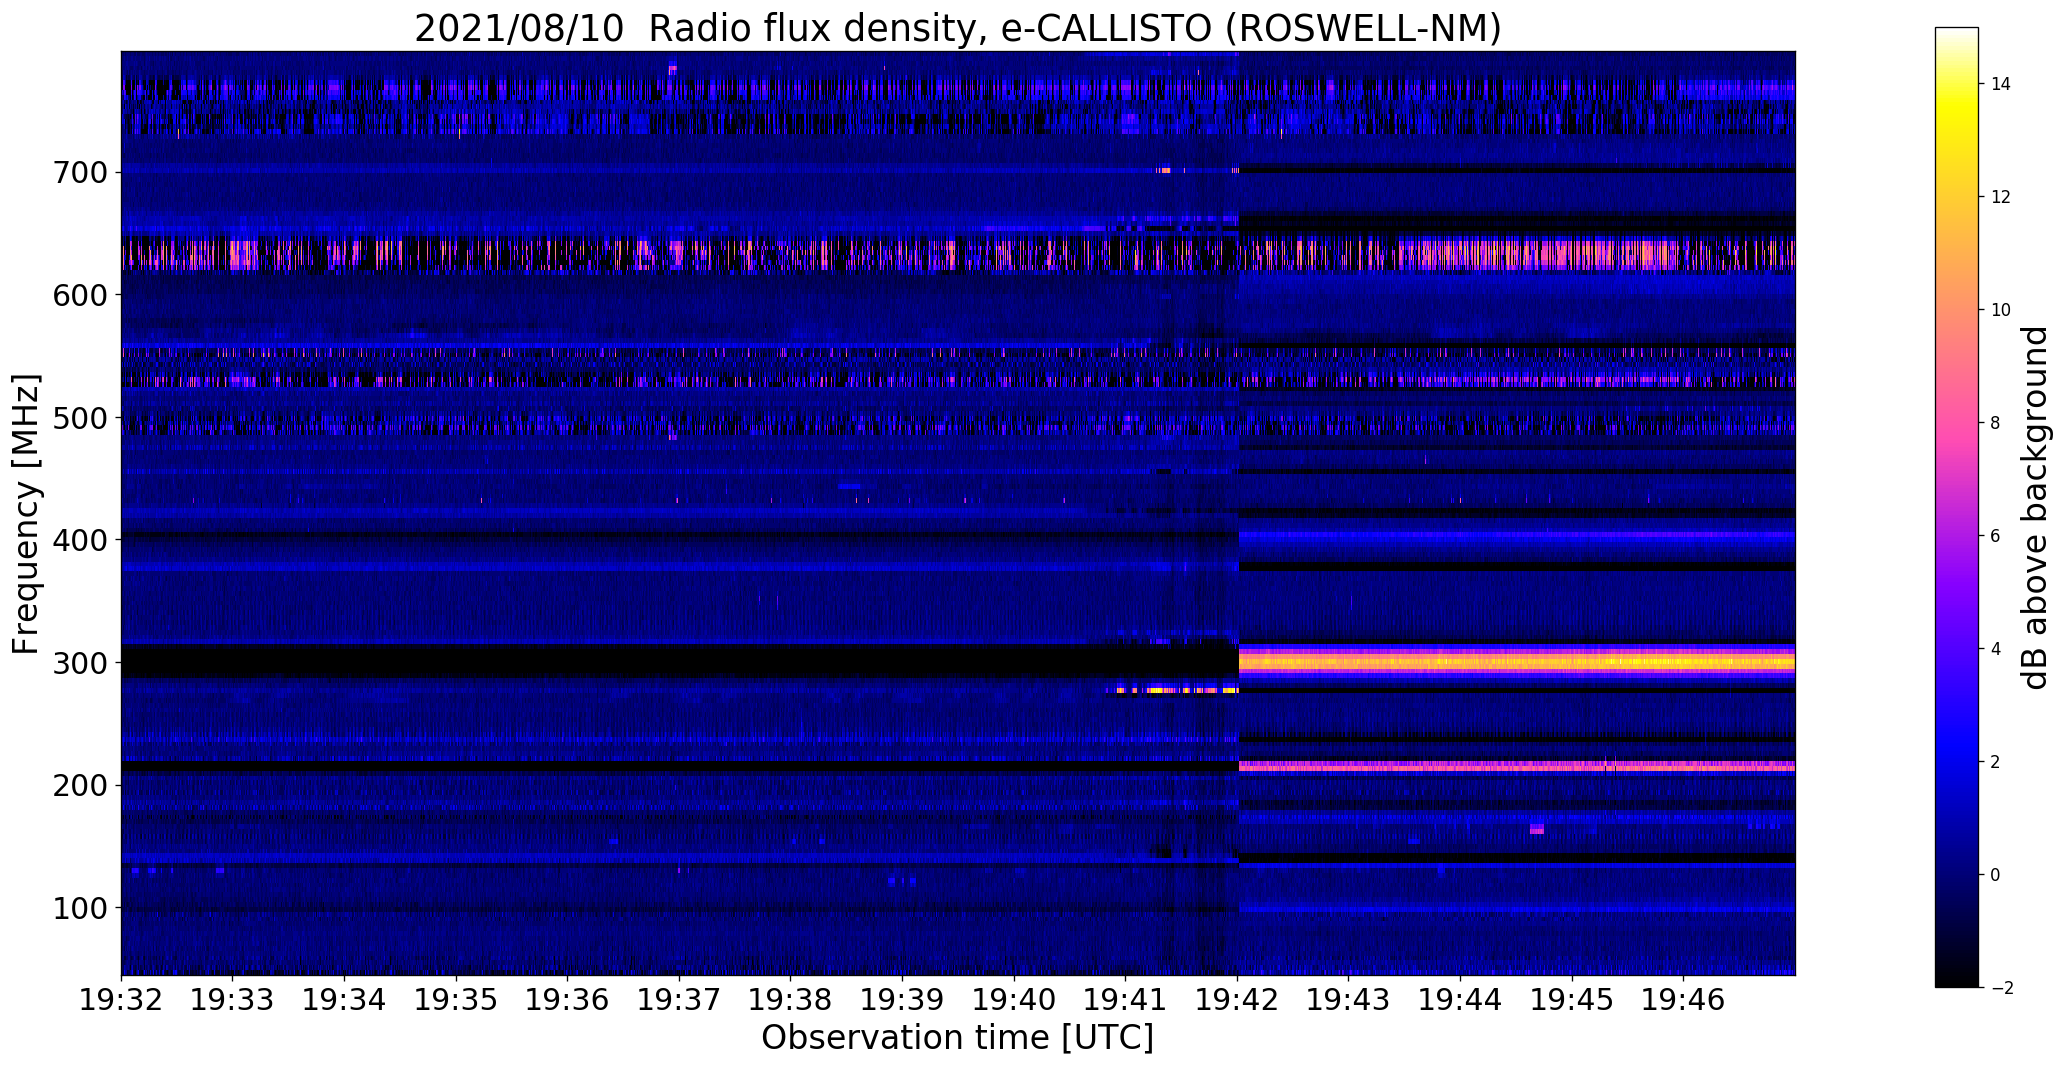This screenshot has height=1067, width=2066.
Task: Click the colorbar tick label 12
Action: [x=2001, y=197]
